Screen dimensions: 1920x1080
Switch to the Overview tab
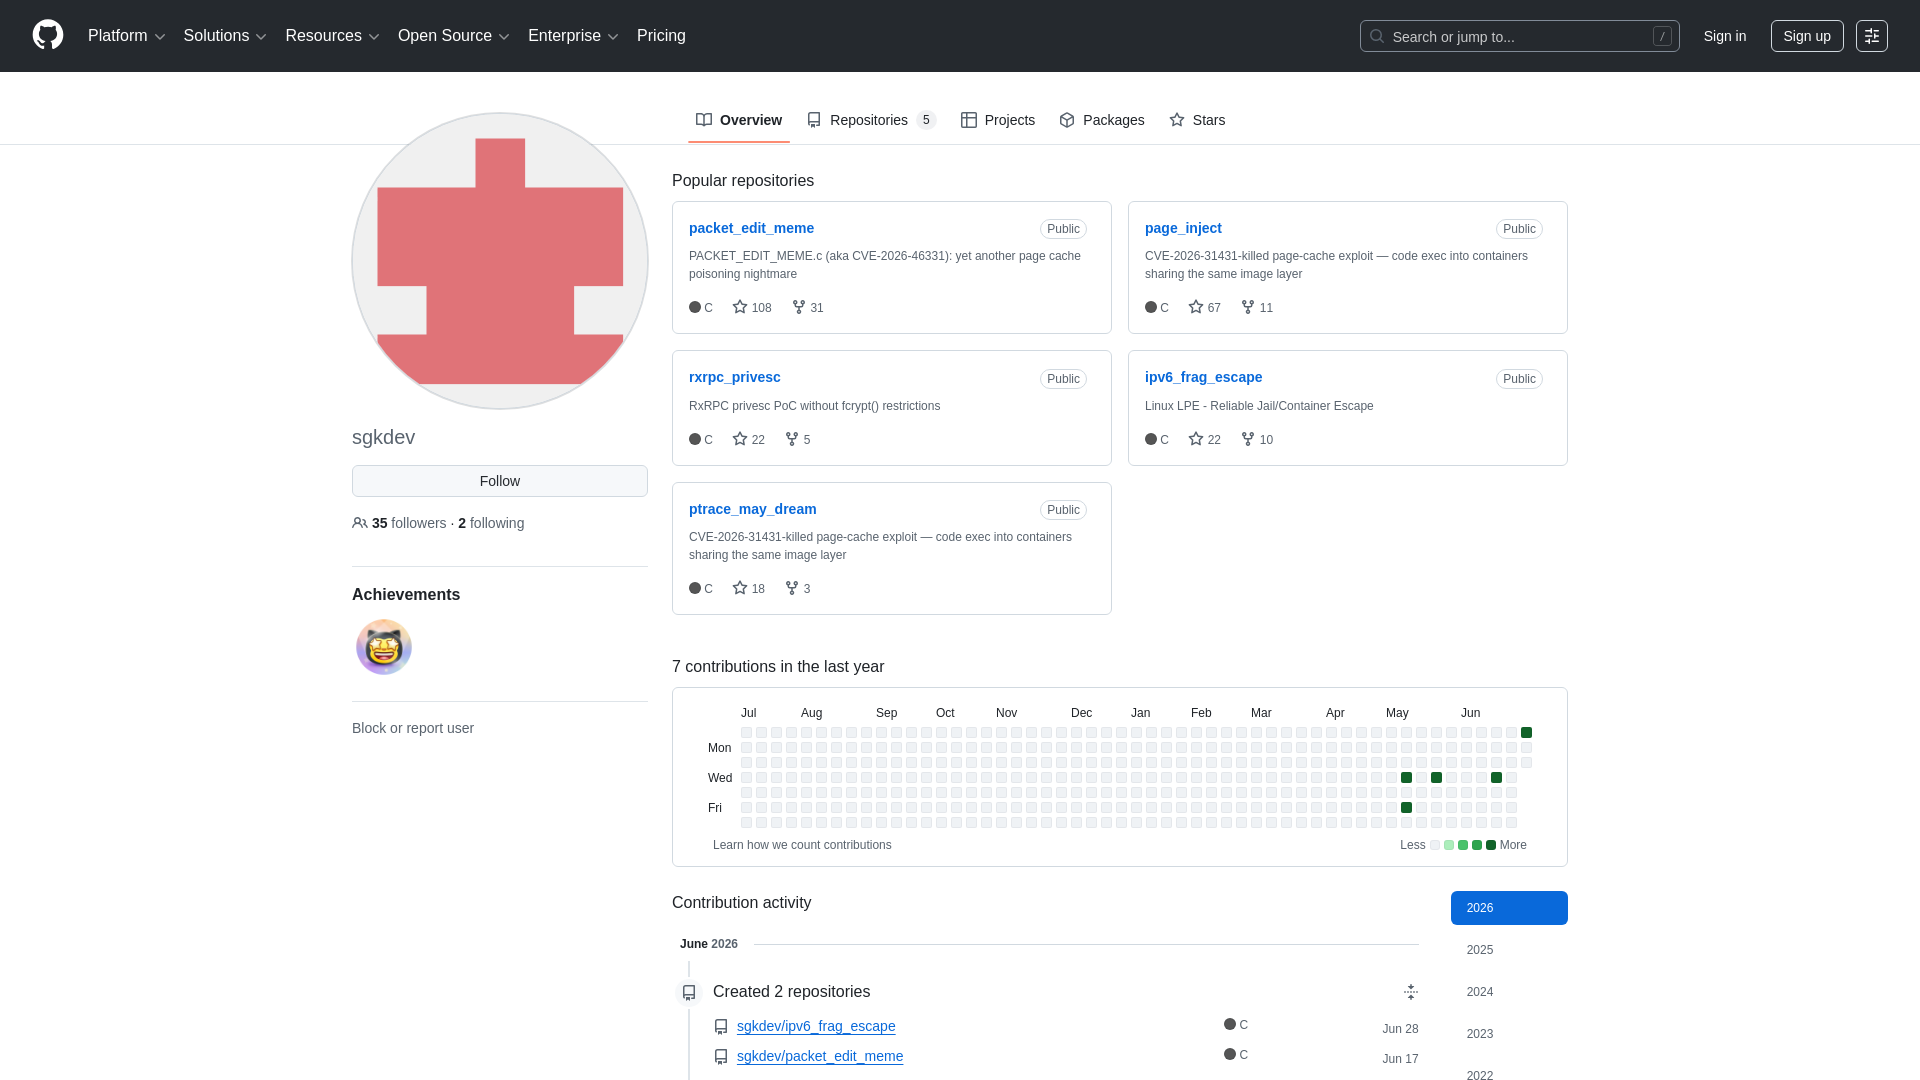[x=739, y=120]
